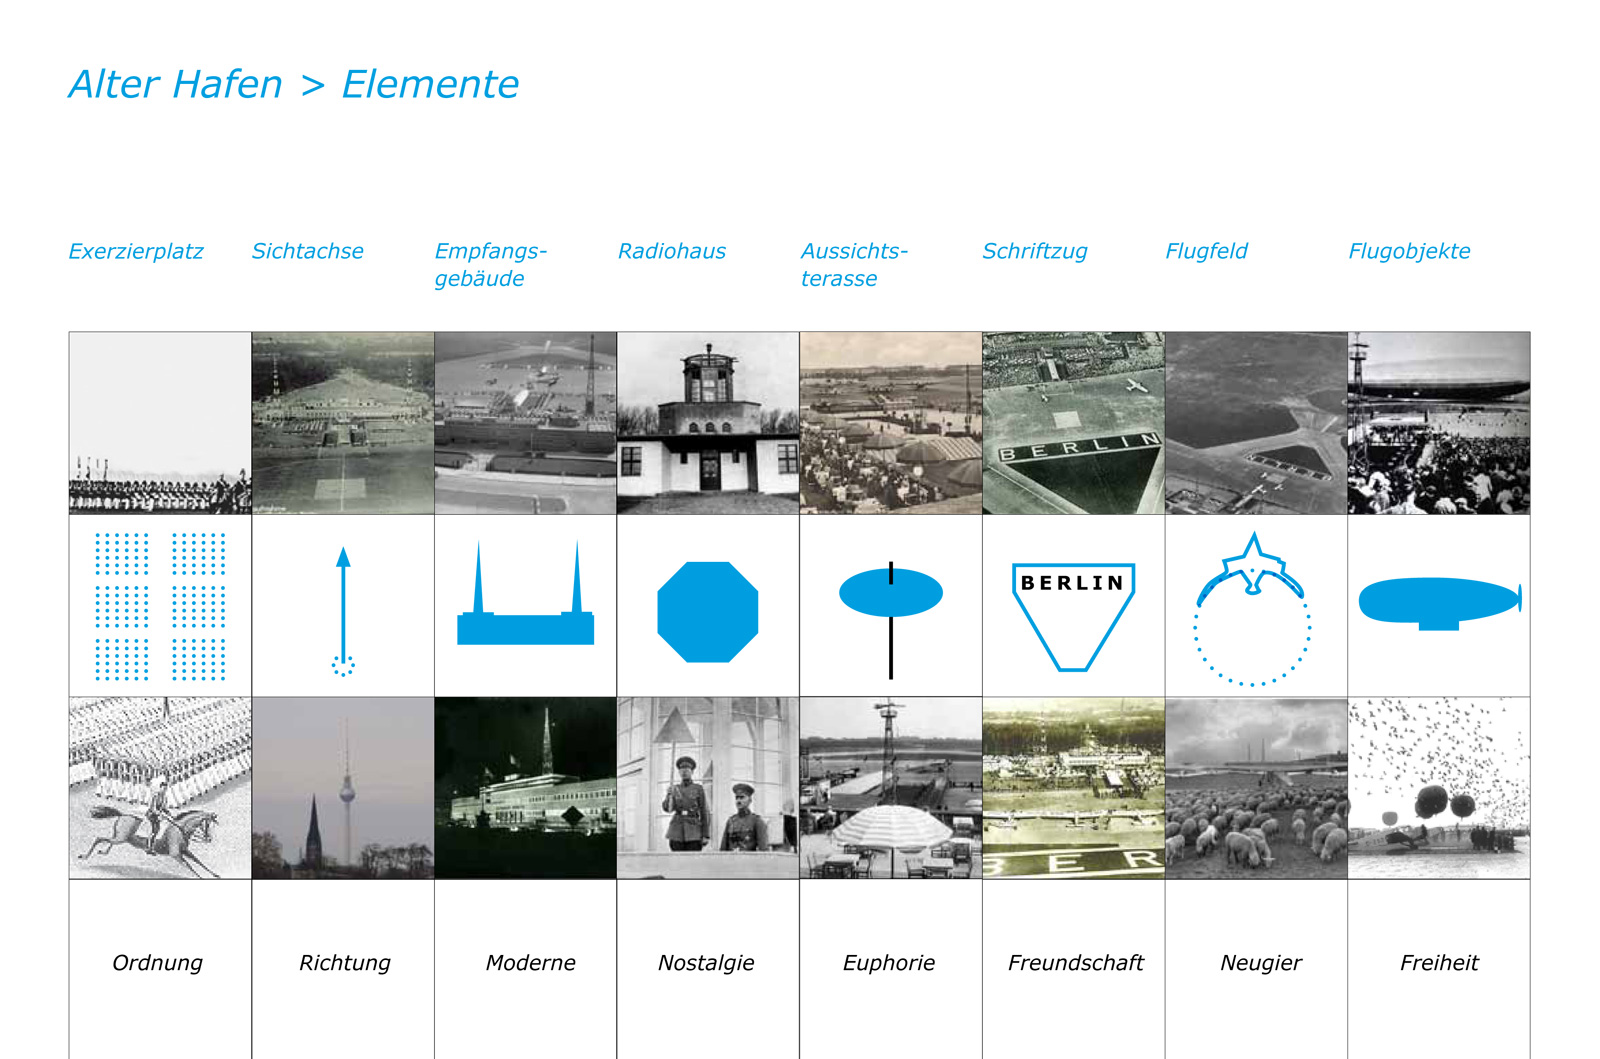Select the blue octagon icon
Image resolution: width=1600 pixels, height=1059 pixels.
point(707,611)
